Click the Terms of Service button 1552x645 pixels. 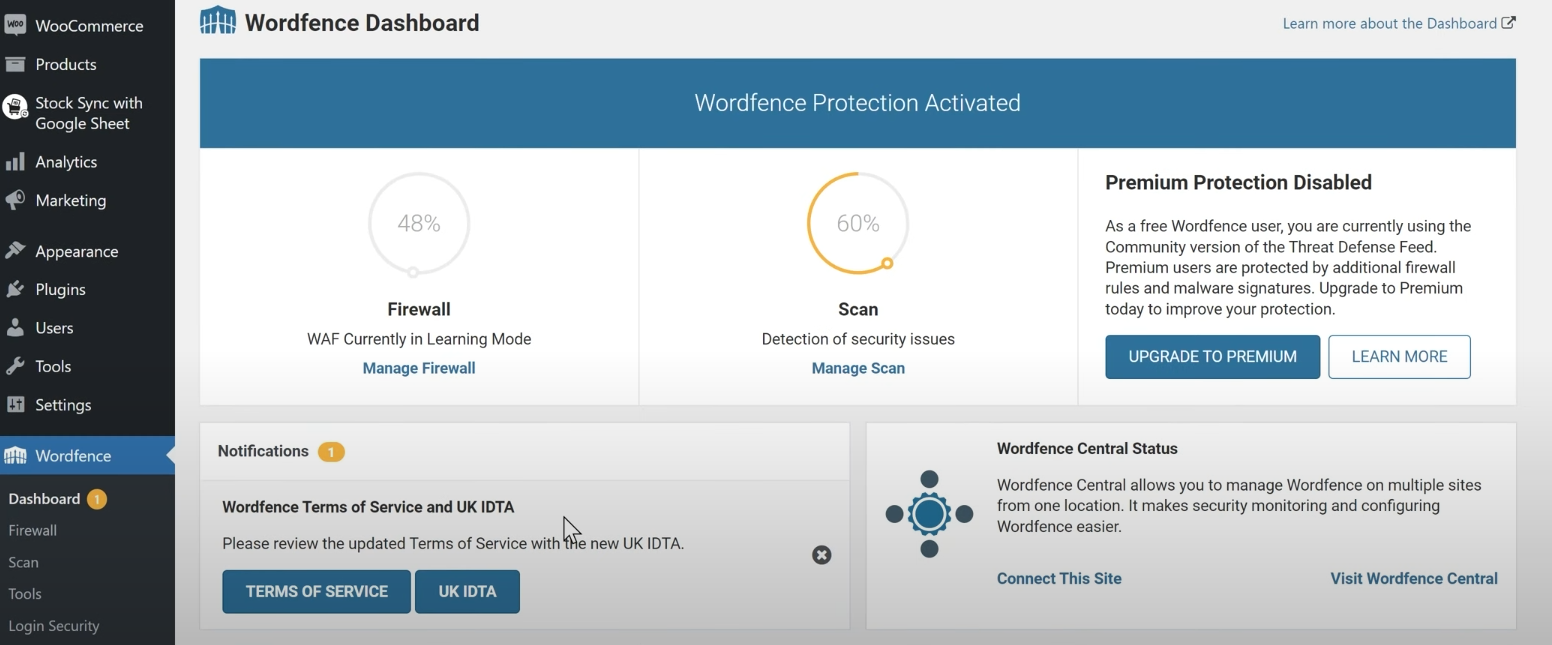[316, 591]
